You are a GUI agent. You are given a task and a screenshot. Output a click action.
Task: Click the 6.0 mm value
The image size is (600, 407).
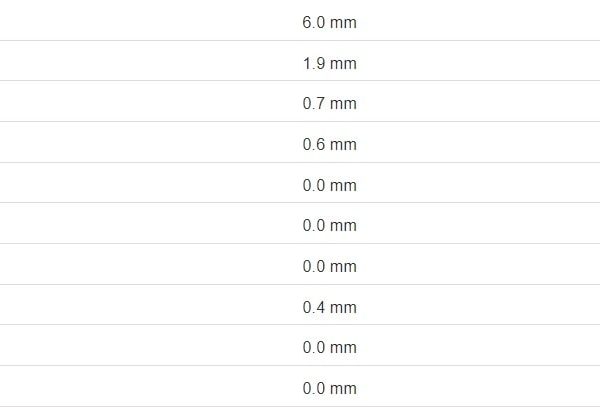[x=329, y=23]
